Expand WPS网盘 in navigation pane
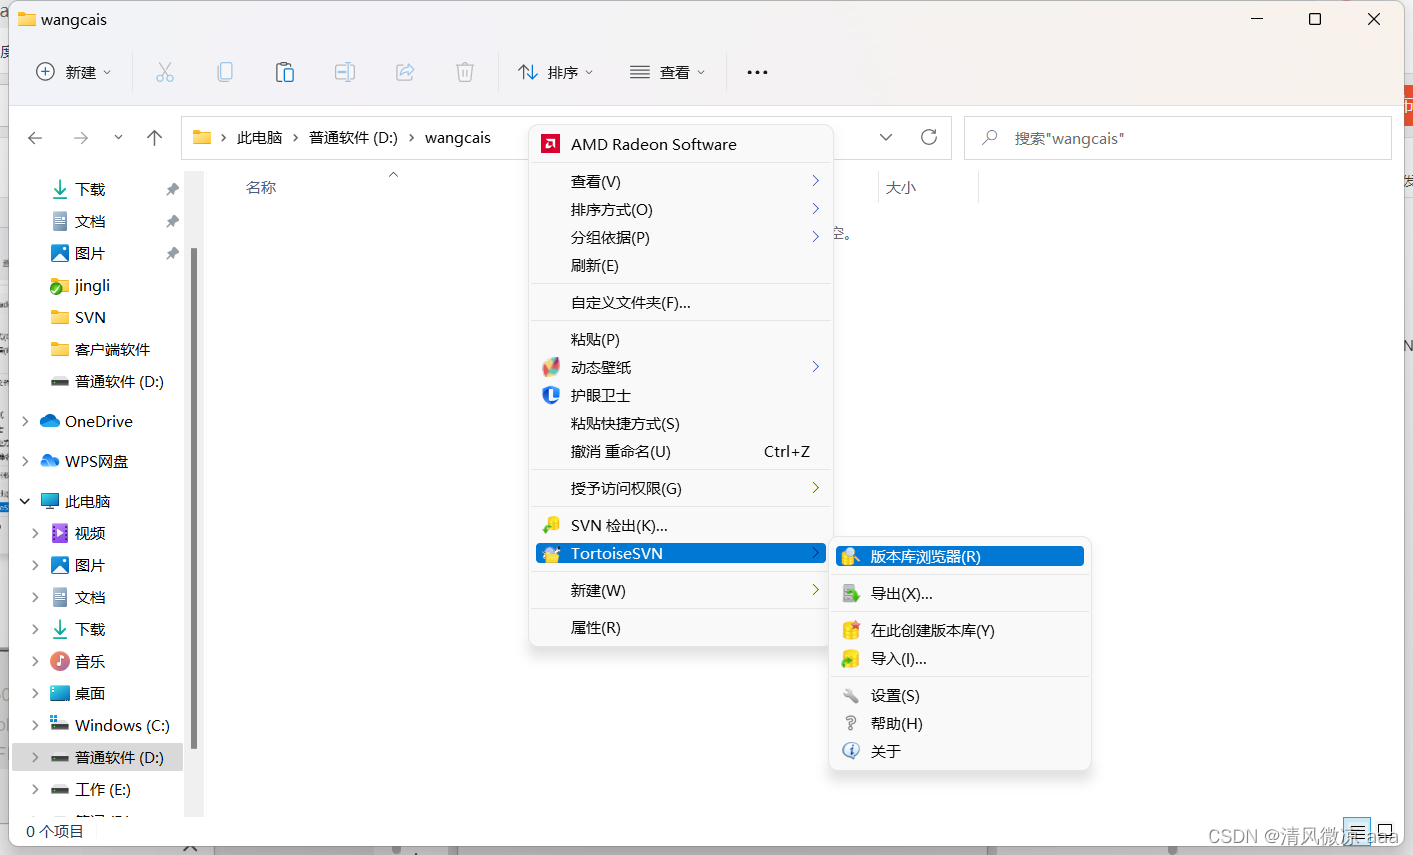 [25, 461]
